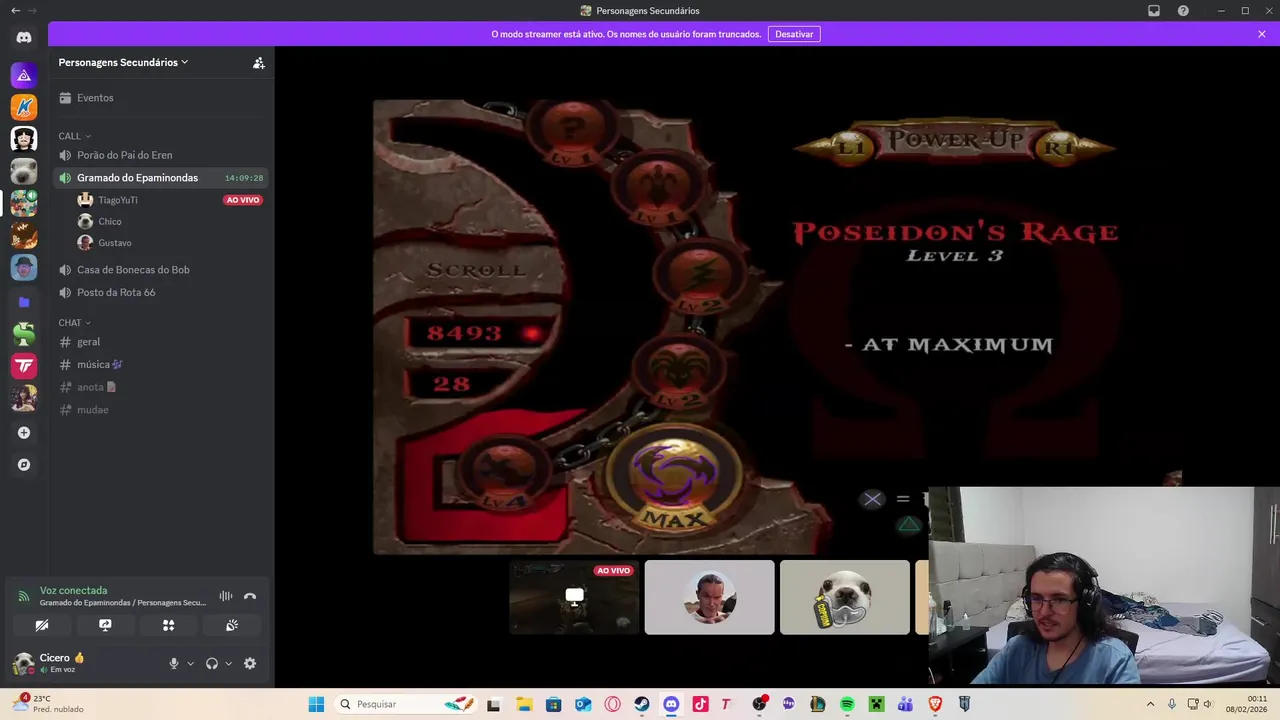Screen dimensions: 1280x720
Task: Join Posto da Rota 66 voice channel
Action: [161, 292]
